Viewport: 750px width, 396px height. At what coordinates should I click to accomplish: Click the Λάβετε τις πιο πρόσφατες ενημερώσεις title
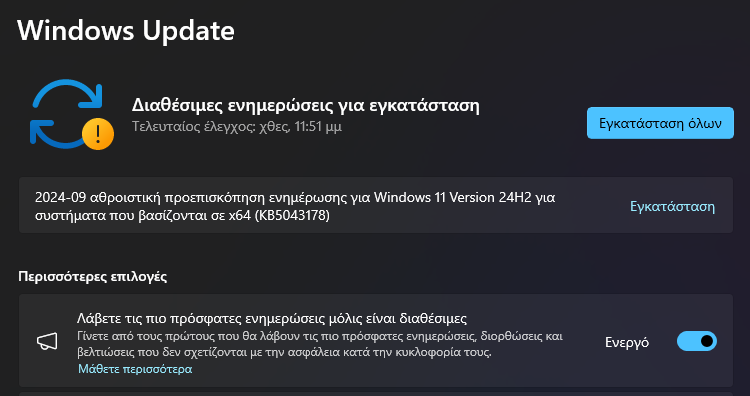point(272,319)
